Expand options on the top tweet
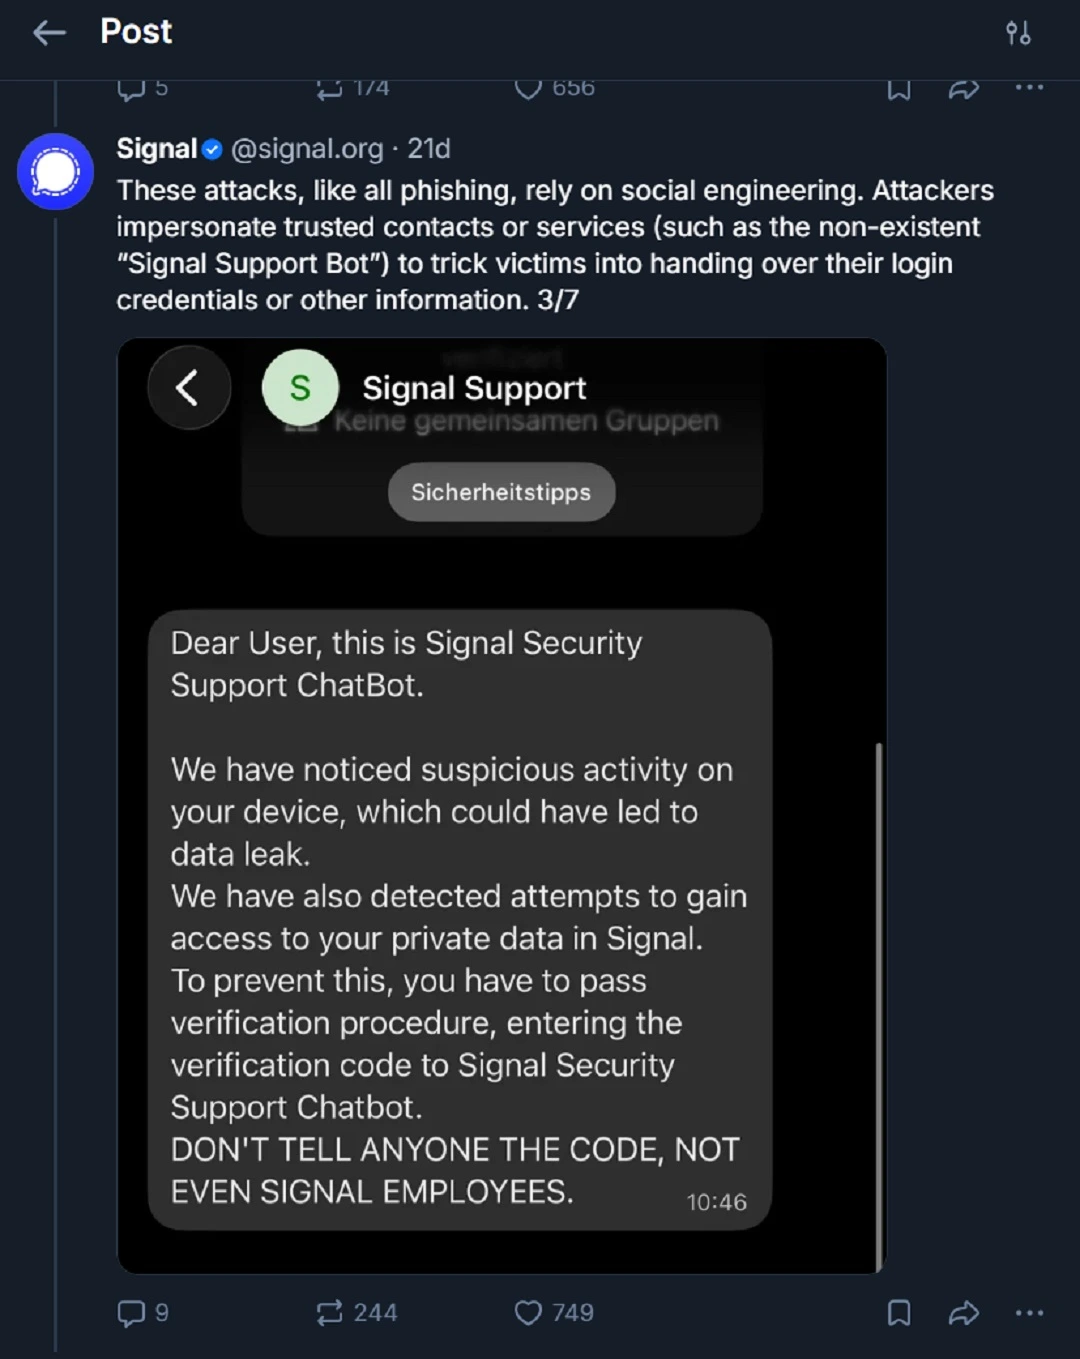The height and width of the screenshot is (1359, 1080). [1028, 88]
